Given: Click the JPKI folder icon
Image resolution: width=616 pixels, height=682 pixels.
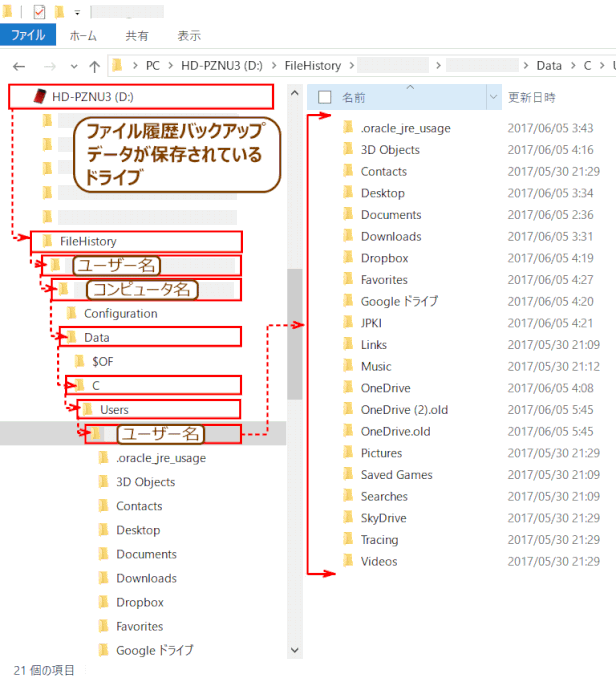Looking at the screenshot, I should pos(348,322).
